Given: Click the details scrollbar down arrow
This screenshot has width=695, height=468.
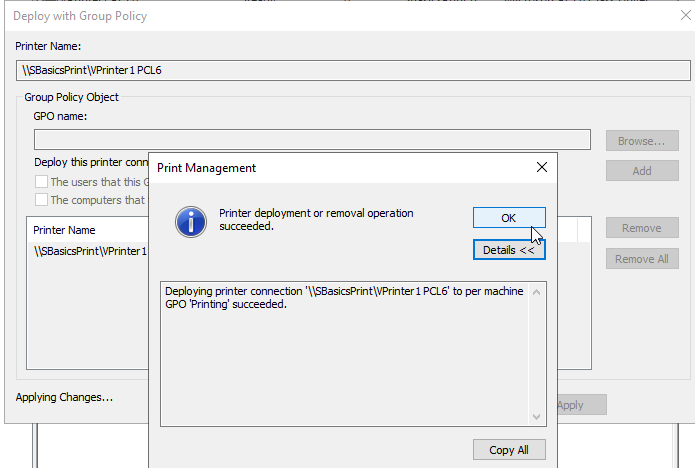Looking at the screenshot, I should [x=536, y=417].
